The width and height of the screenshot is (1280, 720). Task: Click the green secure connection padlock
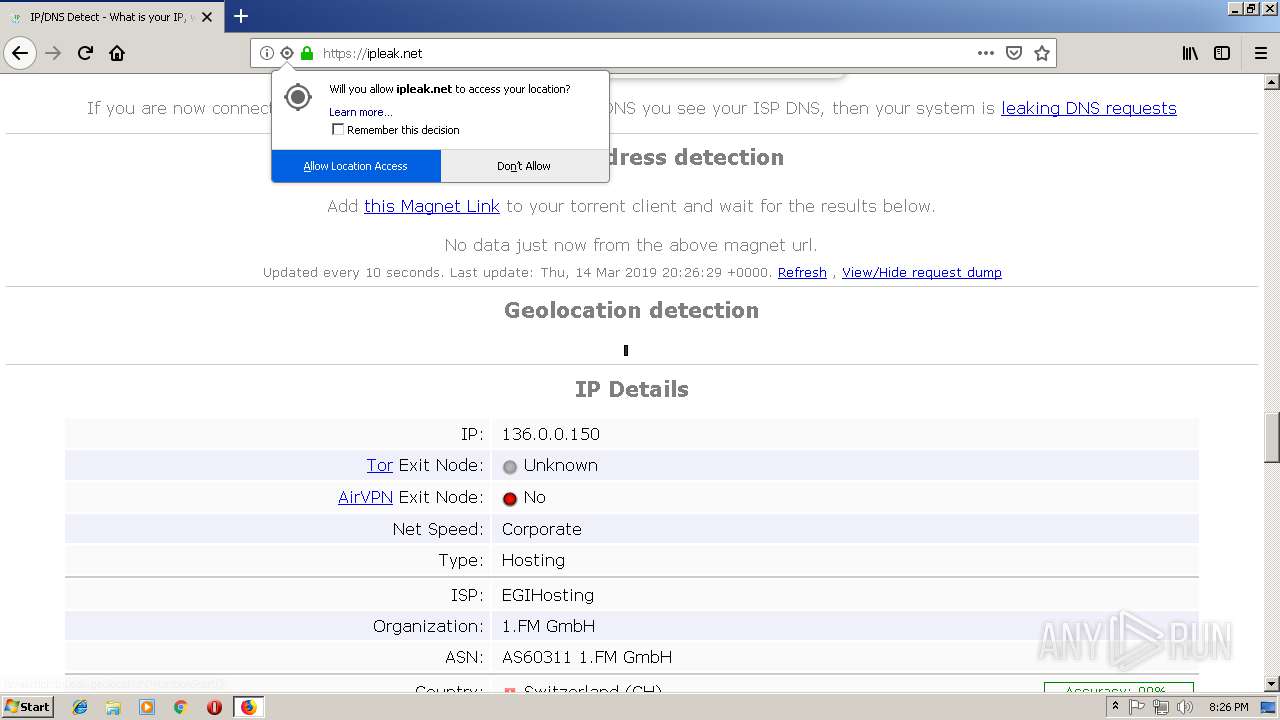(x=307, y=53)
